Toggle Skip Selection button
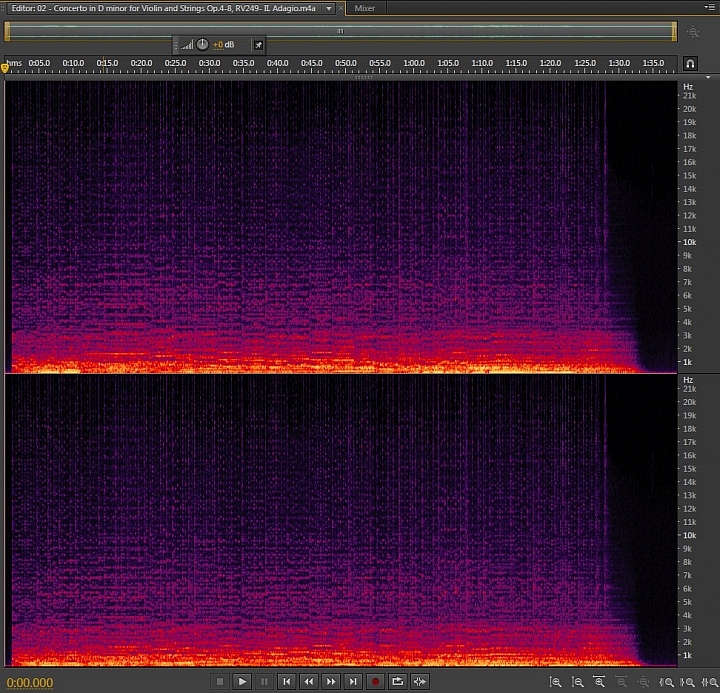Viewport: 720px width, 693px height. click(419, 682)
